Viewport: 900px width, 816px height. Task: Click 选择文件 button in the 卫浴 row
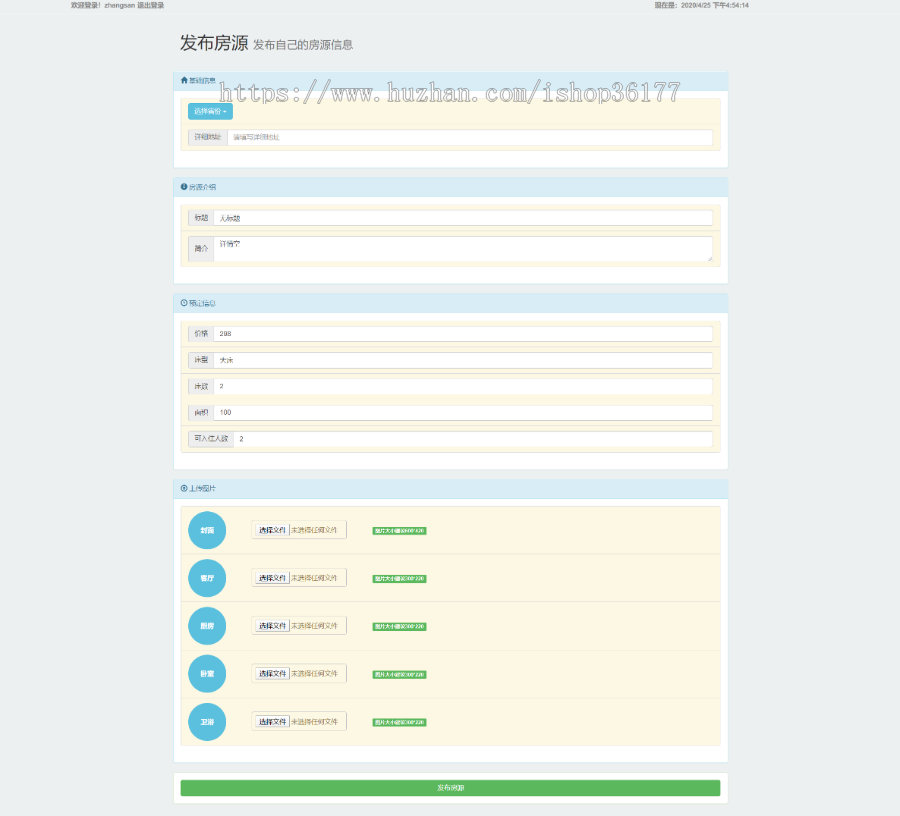[x=275, y=721]
